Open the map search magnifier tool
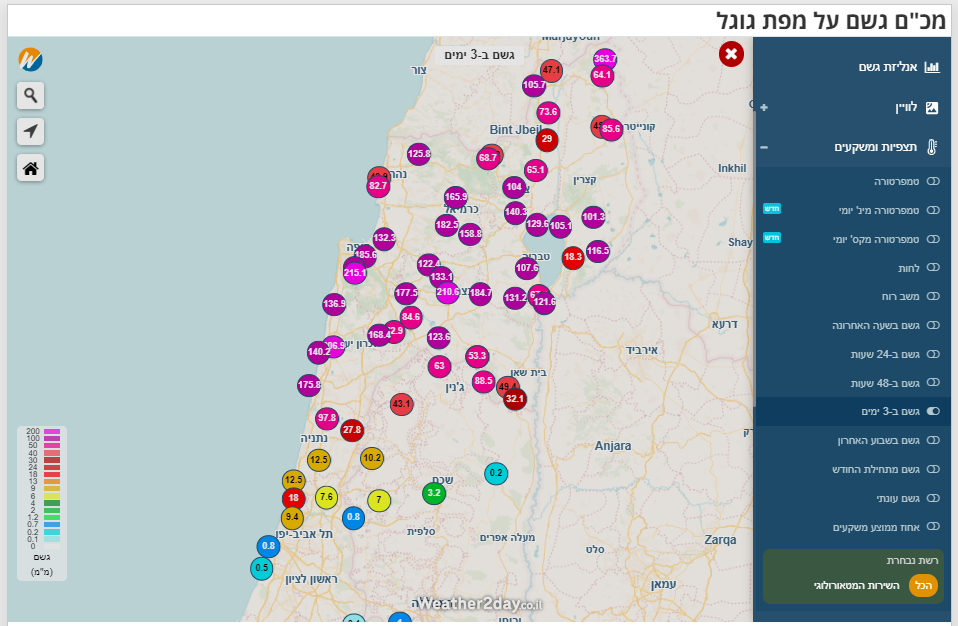This screenshot has width=958, height=626. pyautogui.click(x=30, y=95)
